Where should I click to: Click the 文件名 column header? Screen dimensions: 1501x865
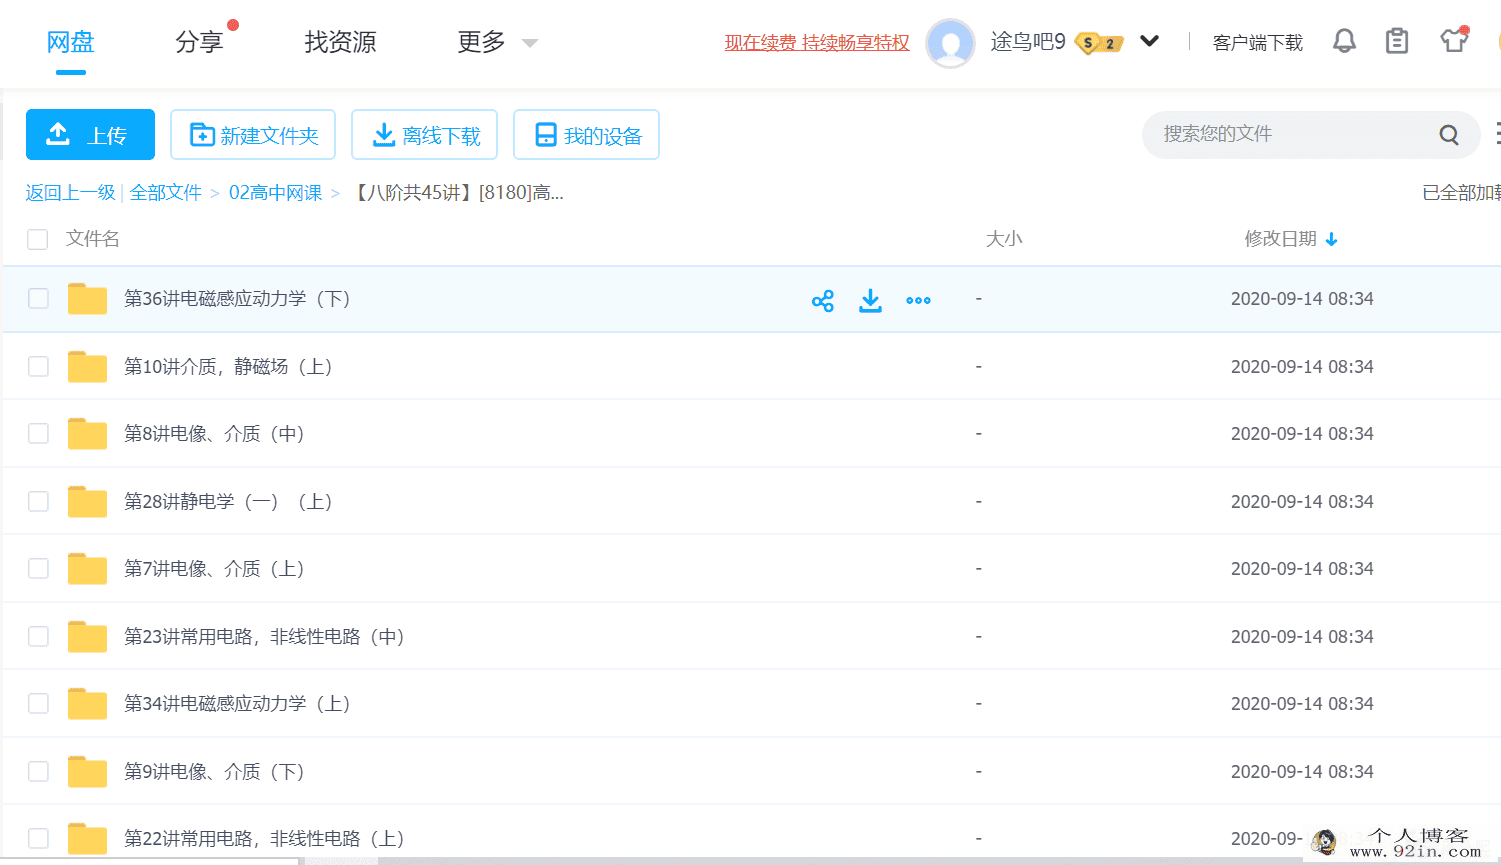pos(93,239)
